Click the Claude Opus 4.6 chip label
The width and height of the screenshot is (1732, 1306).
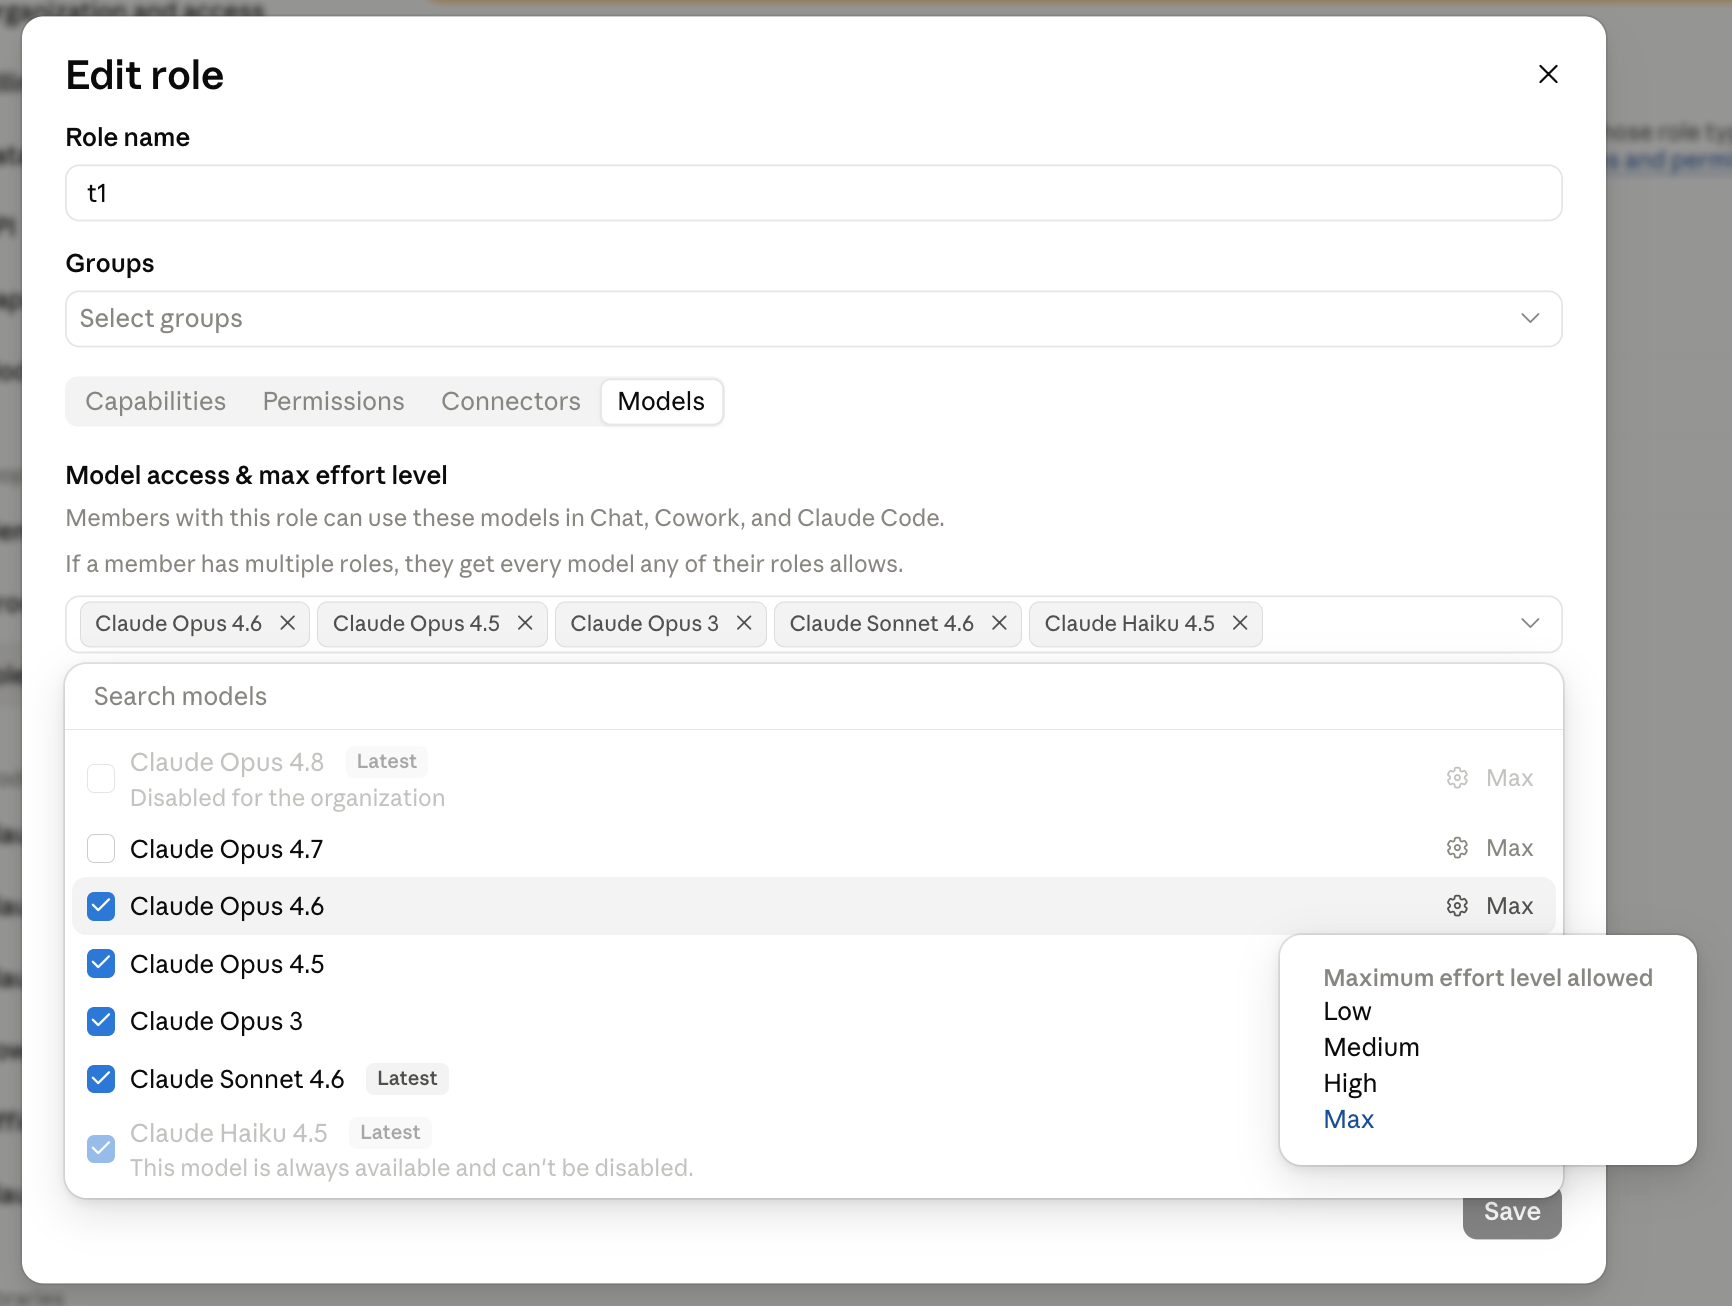click(178, 623)
